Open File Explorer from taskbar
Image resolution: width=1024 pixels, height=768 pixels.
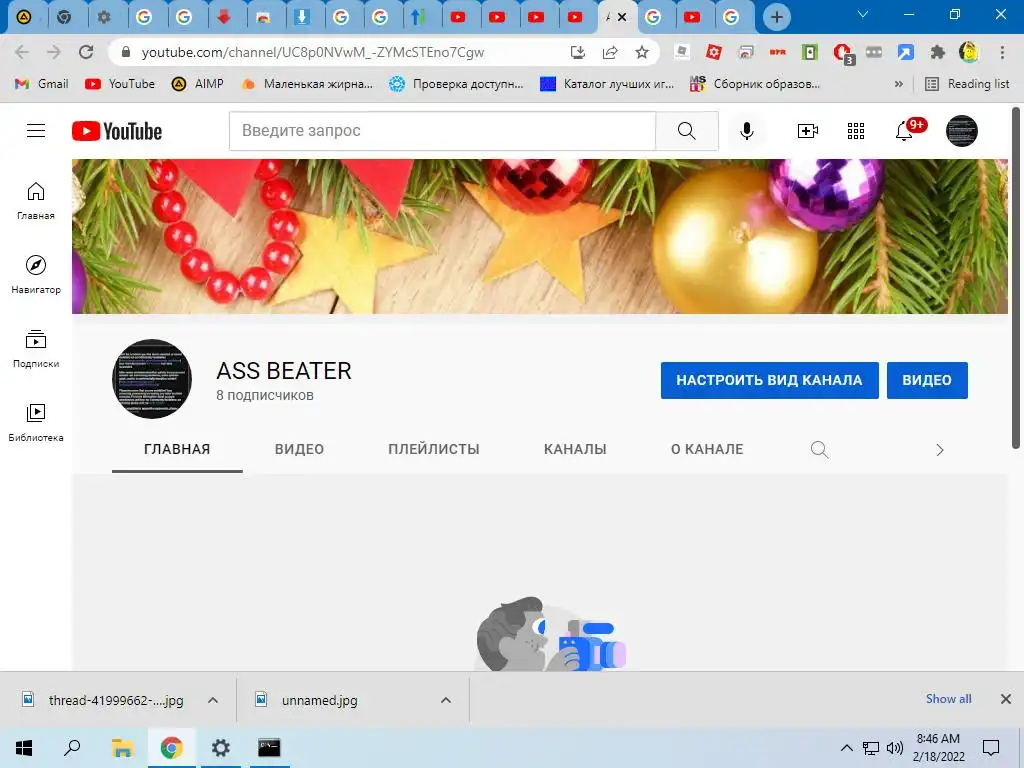click(x=121, y=748)
